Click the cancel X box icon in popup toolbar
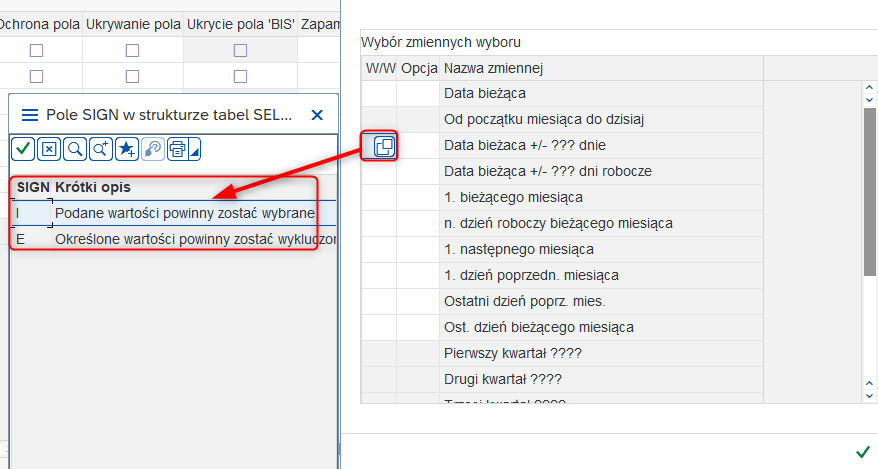 tap(48, 149)
